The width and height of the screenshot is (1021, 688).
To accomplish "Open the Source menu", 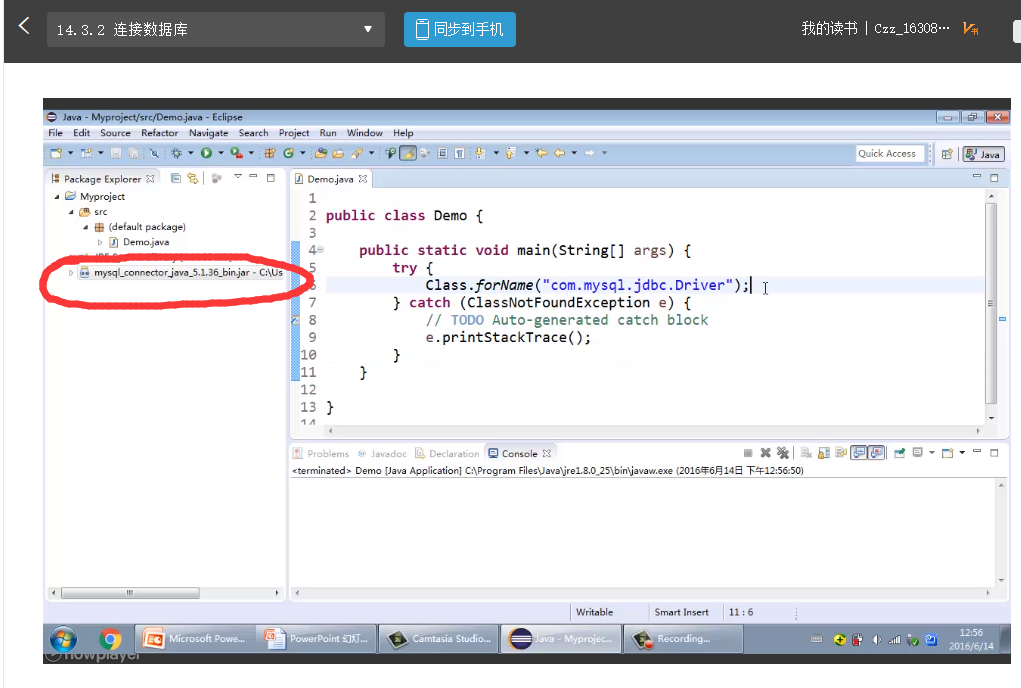I will tap(115, 133).
